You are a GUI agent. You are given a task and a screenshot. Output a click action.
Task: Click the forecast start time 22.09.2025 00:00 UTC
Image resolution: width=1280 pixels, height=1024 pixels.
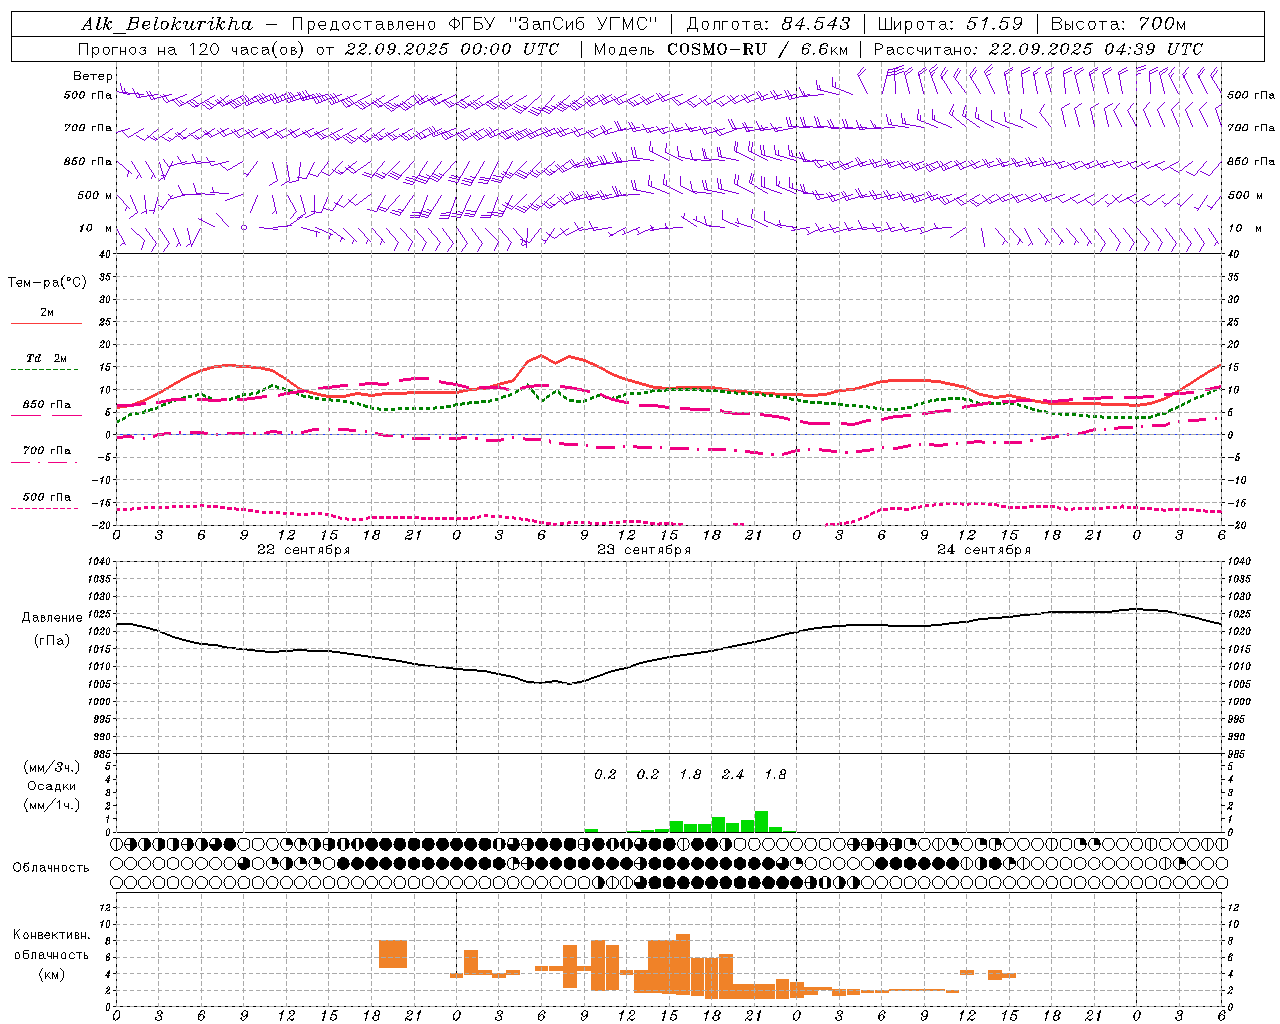point(452,49)
